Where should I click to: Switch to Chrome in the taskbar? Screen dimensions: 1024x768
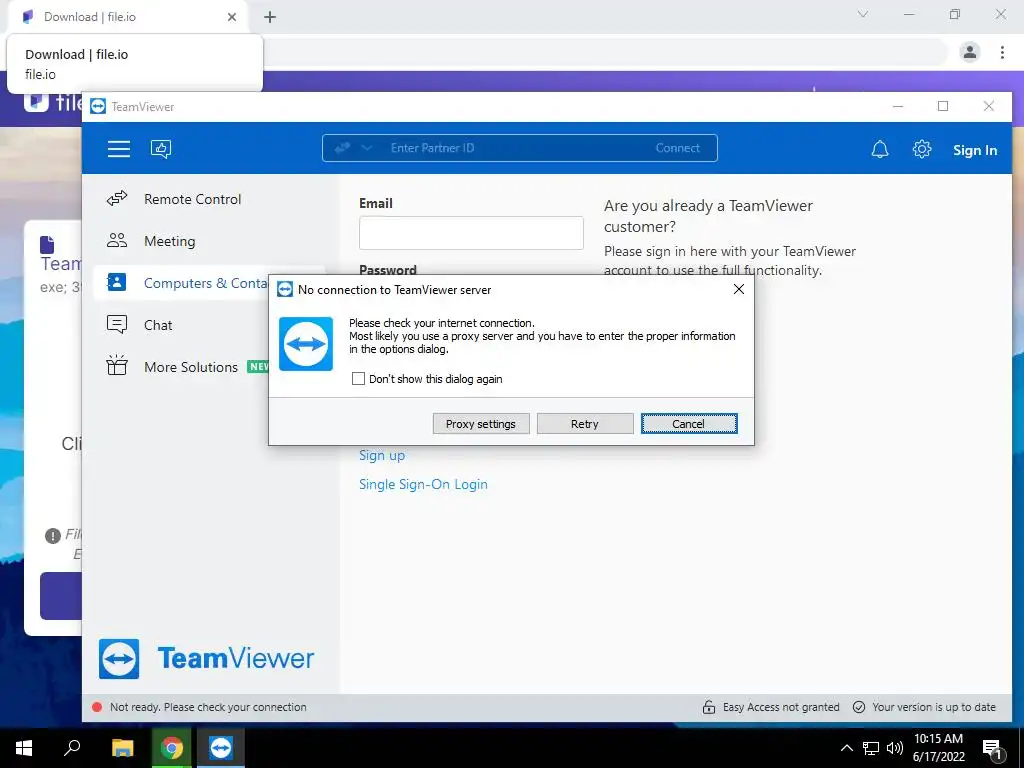coord(172,748)
